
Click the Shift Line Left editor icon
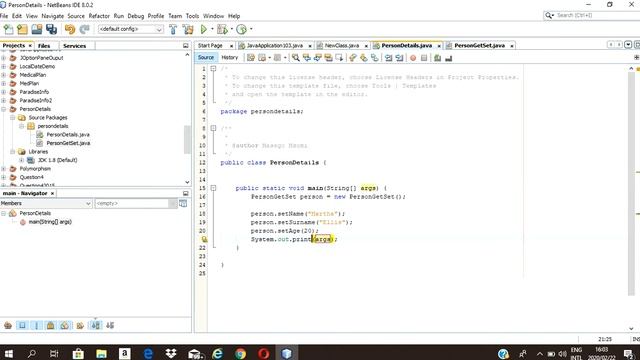click(388, 58)
